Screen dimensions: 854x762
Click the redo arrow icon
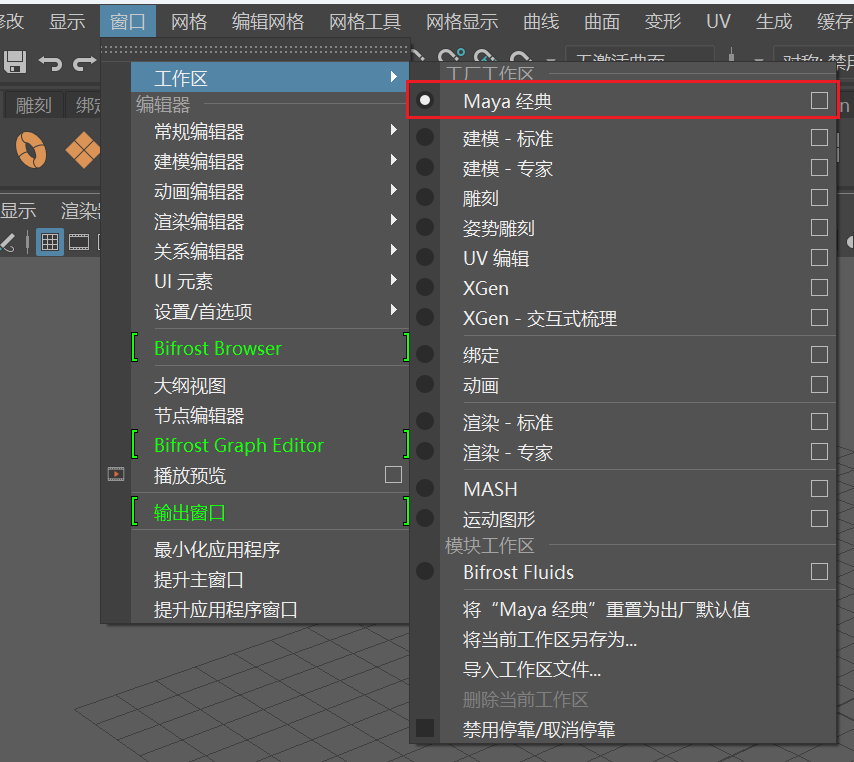pos(84,63)
